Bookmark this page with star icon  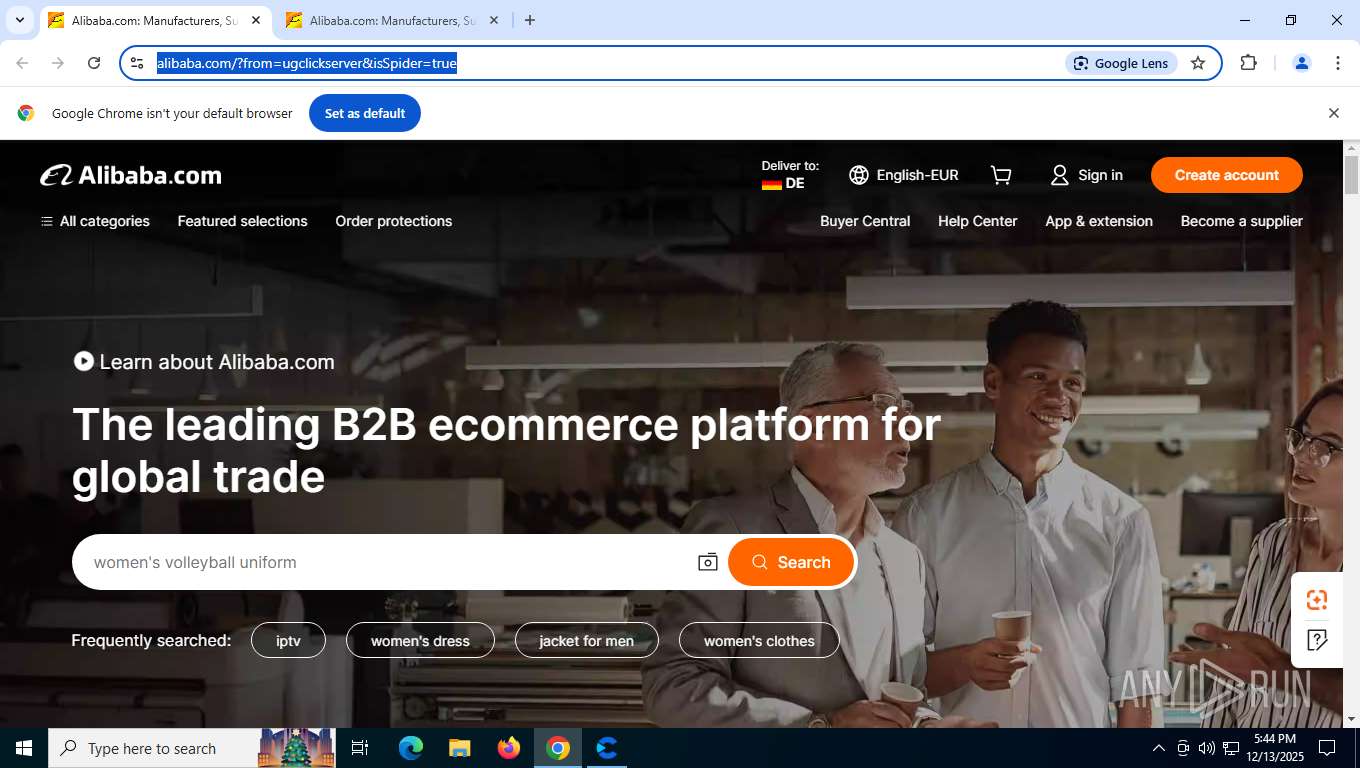tap(1198, 63)
